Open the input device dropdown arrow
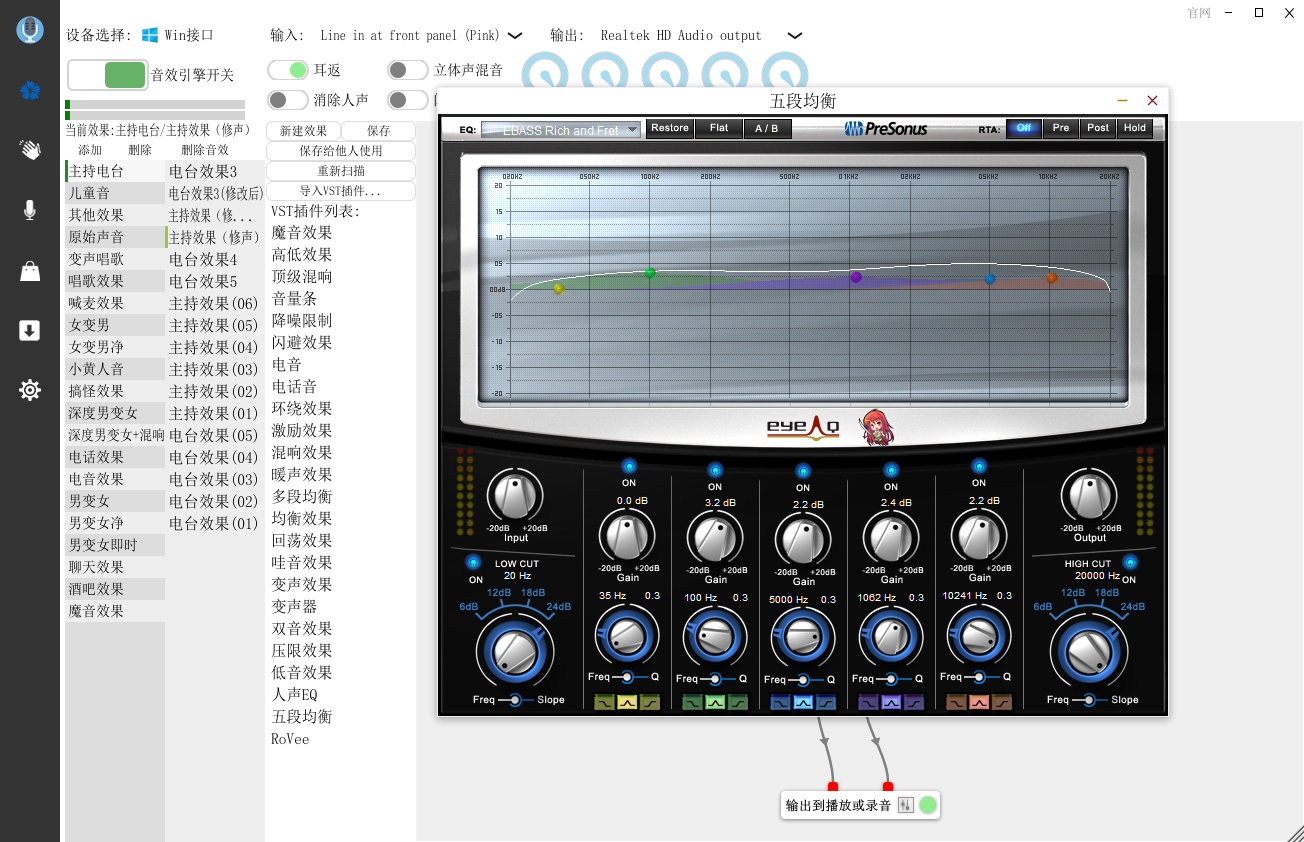 tap(515, 35)
